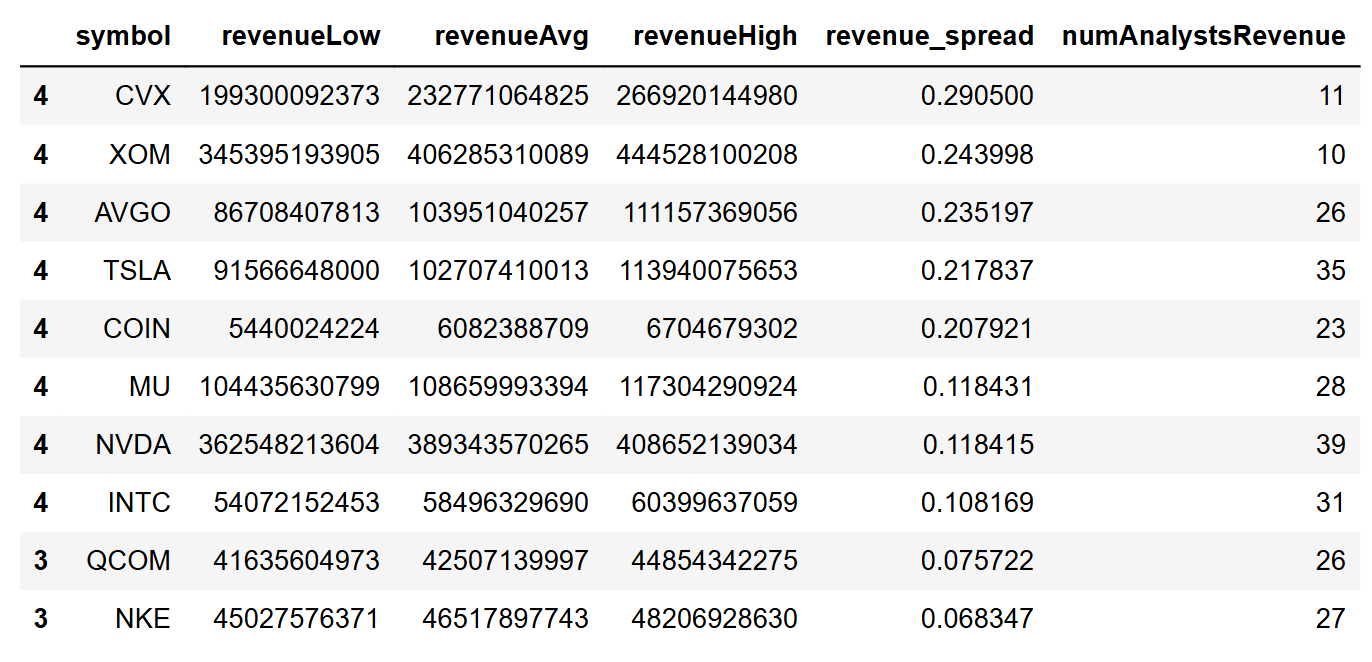Click revenue_spread value 0.075722
The height and width of the screenshot is (662, 1372).
pyautogui.click(x=978, y=560)
